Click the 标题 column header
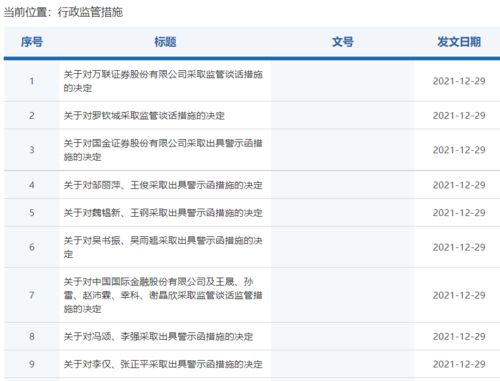 pos(165,42)
